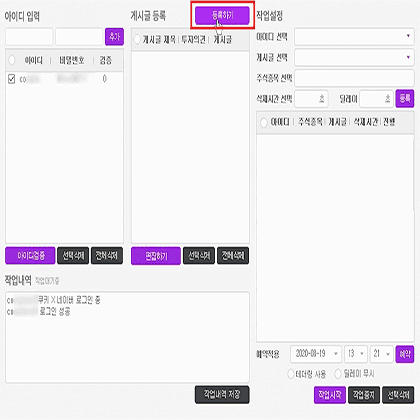Screen dimensions: 420x420
Task: Click the 작업시작 button
Action: (x=330, y=395)
